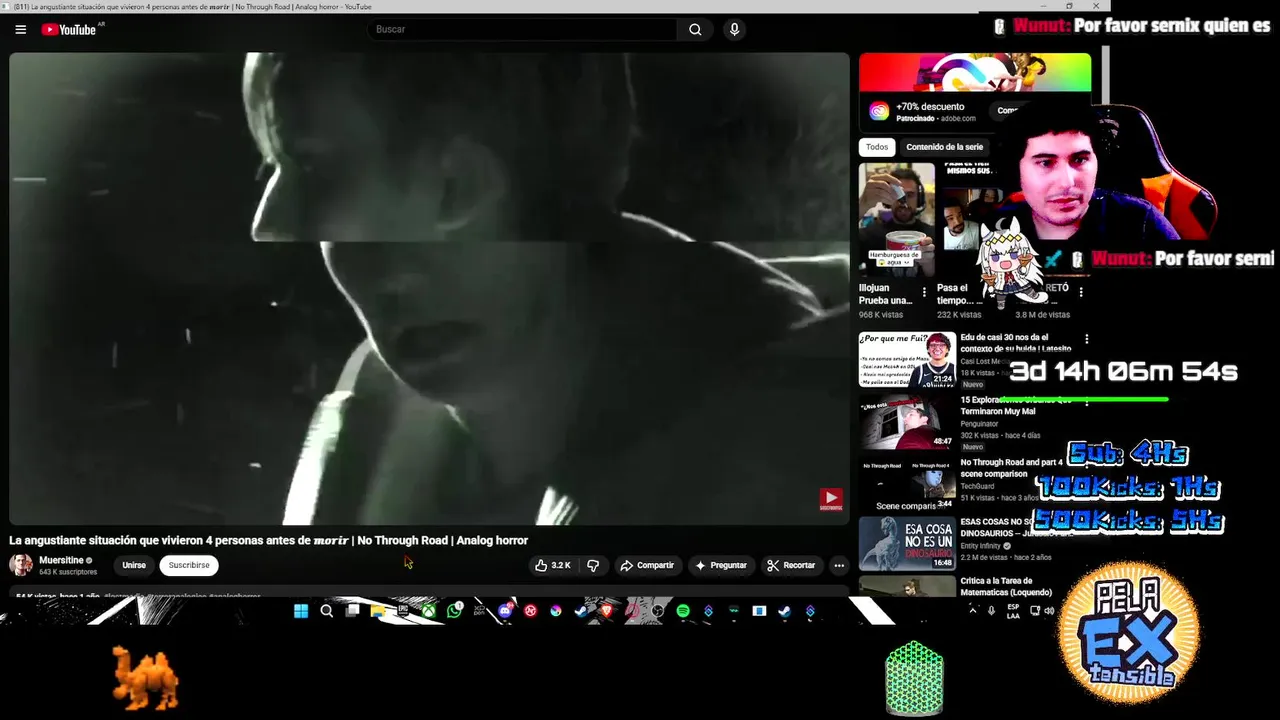The width and height of the screenshot is (1280, 720).
Task: Open the YouTube hamburger guide menu
Action: point(20,29)
